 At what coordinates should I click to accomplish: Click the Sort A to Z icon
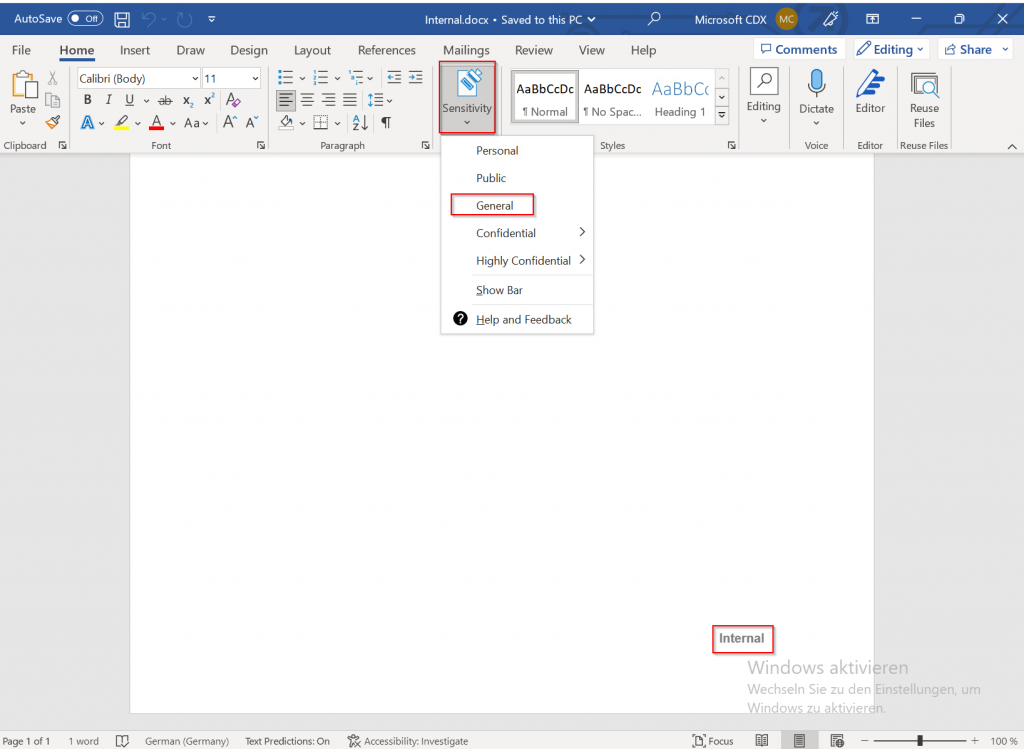click(360, 123)
